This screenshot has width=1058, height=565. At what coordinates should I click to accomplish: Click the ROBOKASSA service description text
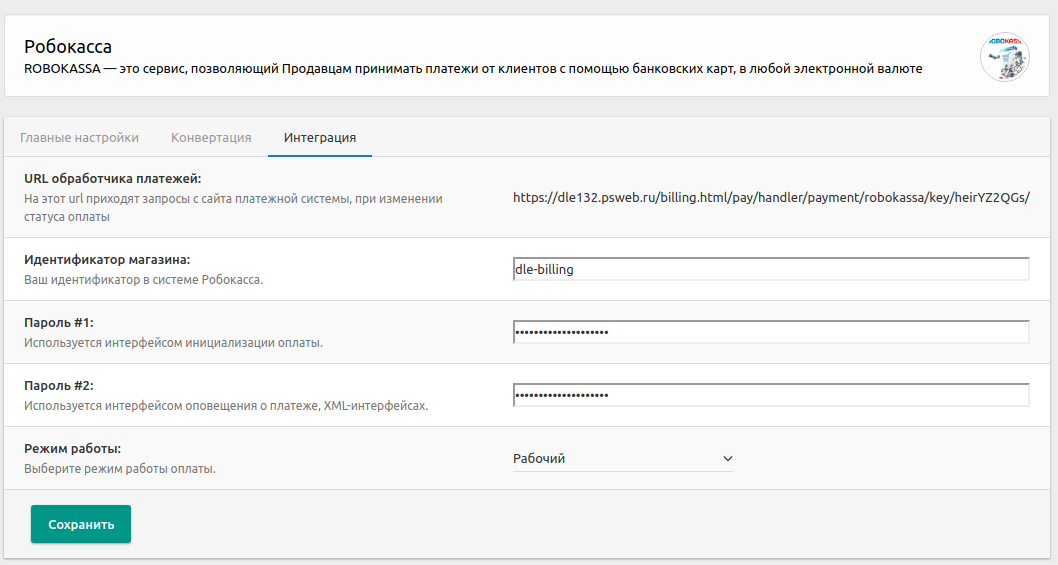pos(473,69)
